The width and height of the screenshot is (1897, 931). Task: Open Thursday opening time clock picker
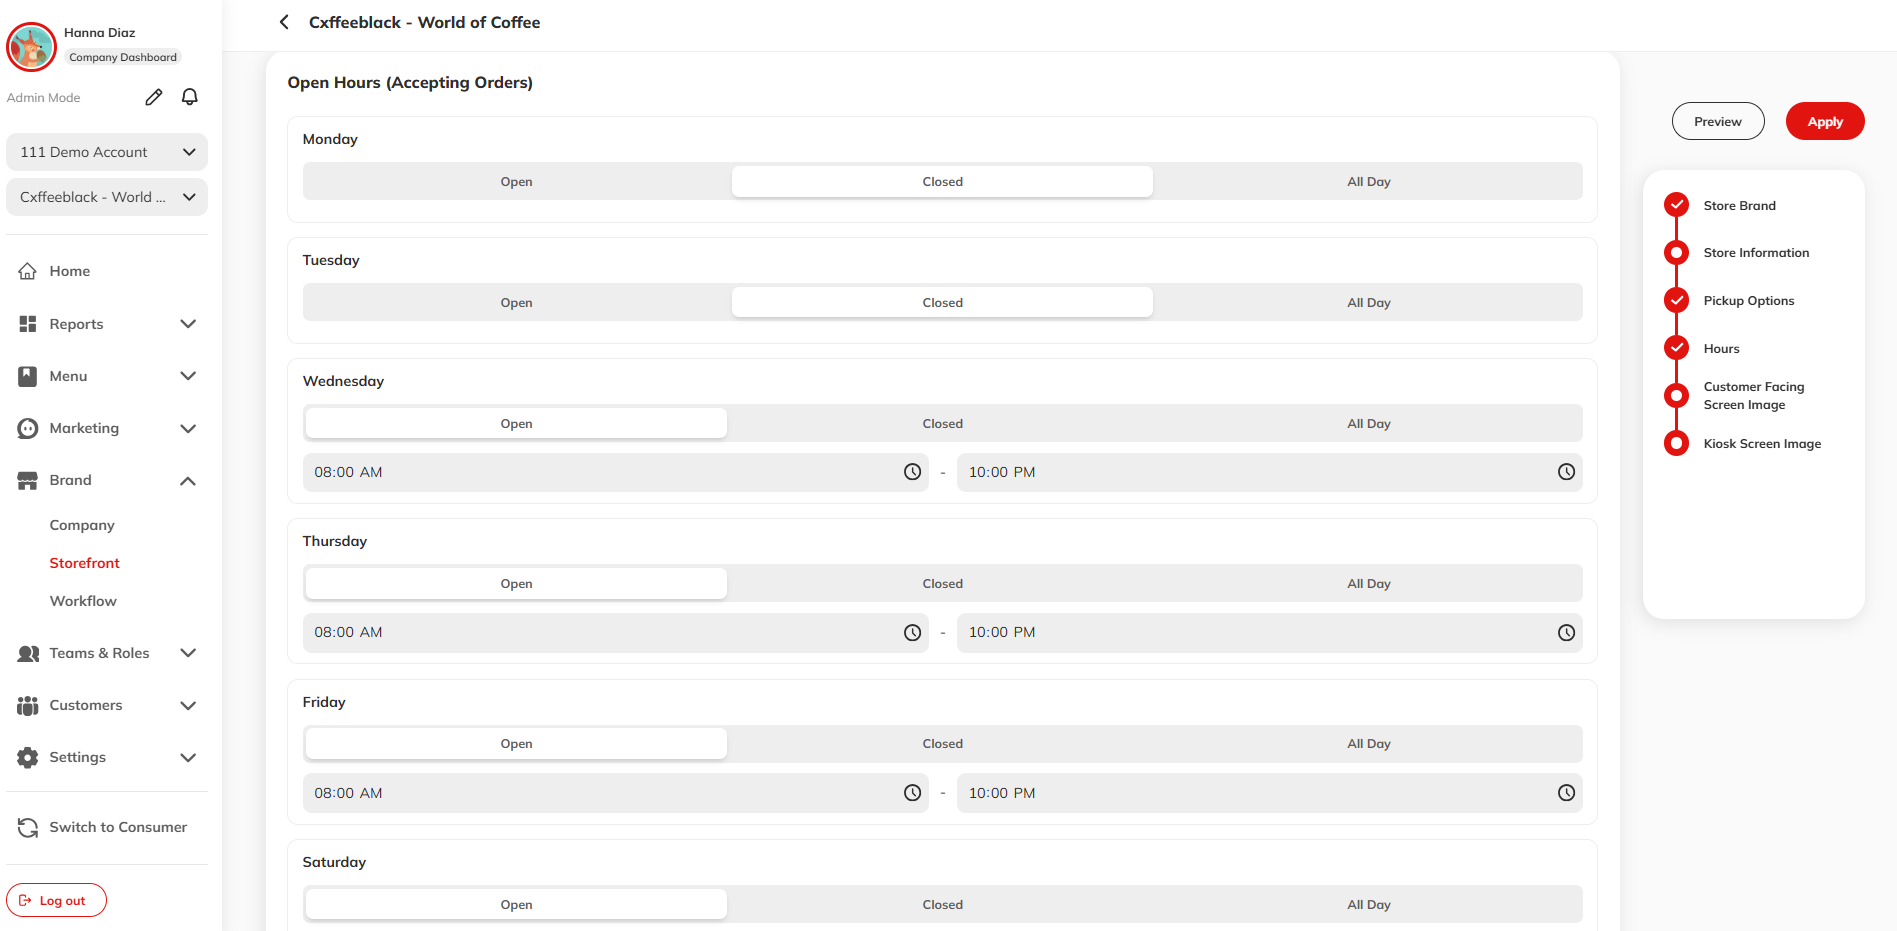coord(912,632)
